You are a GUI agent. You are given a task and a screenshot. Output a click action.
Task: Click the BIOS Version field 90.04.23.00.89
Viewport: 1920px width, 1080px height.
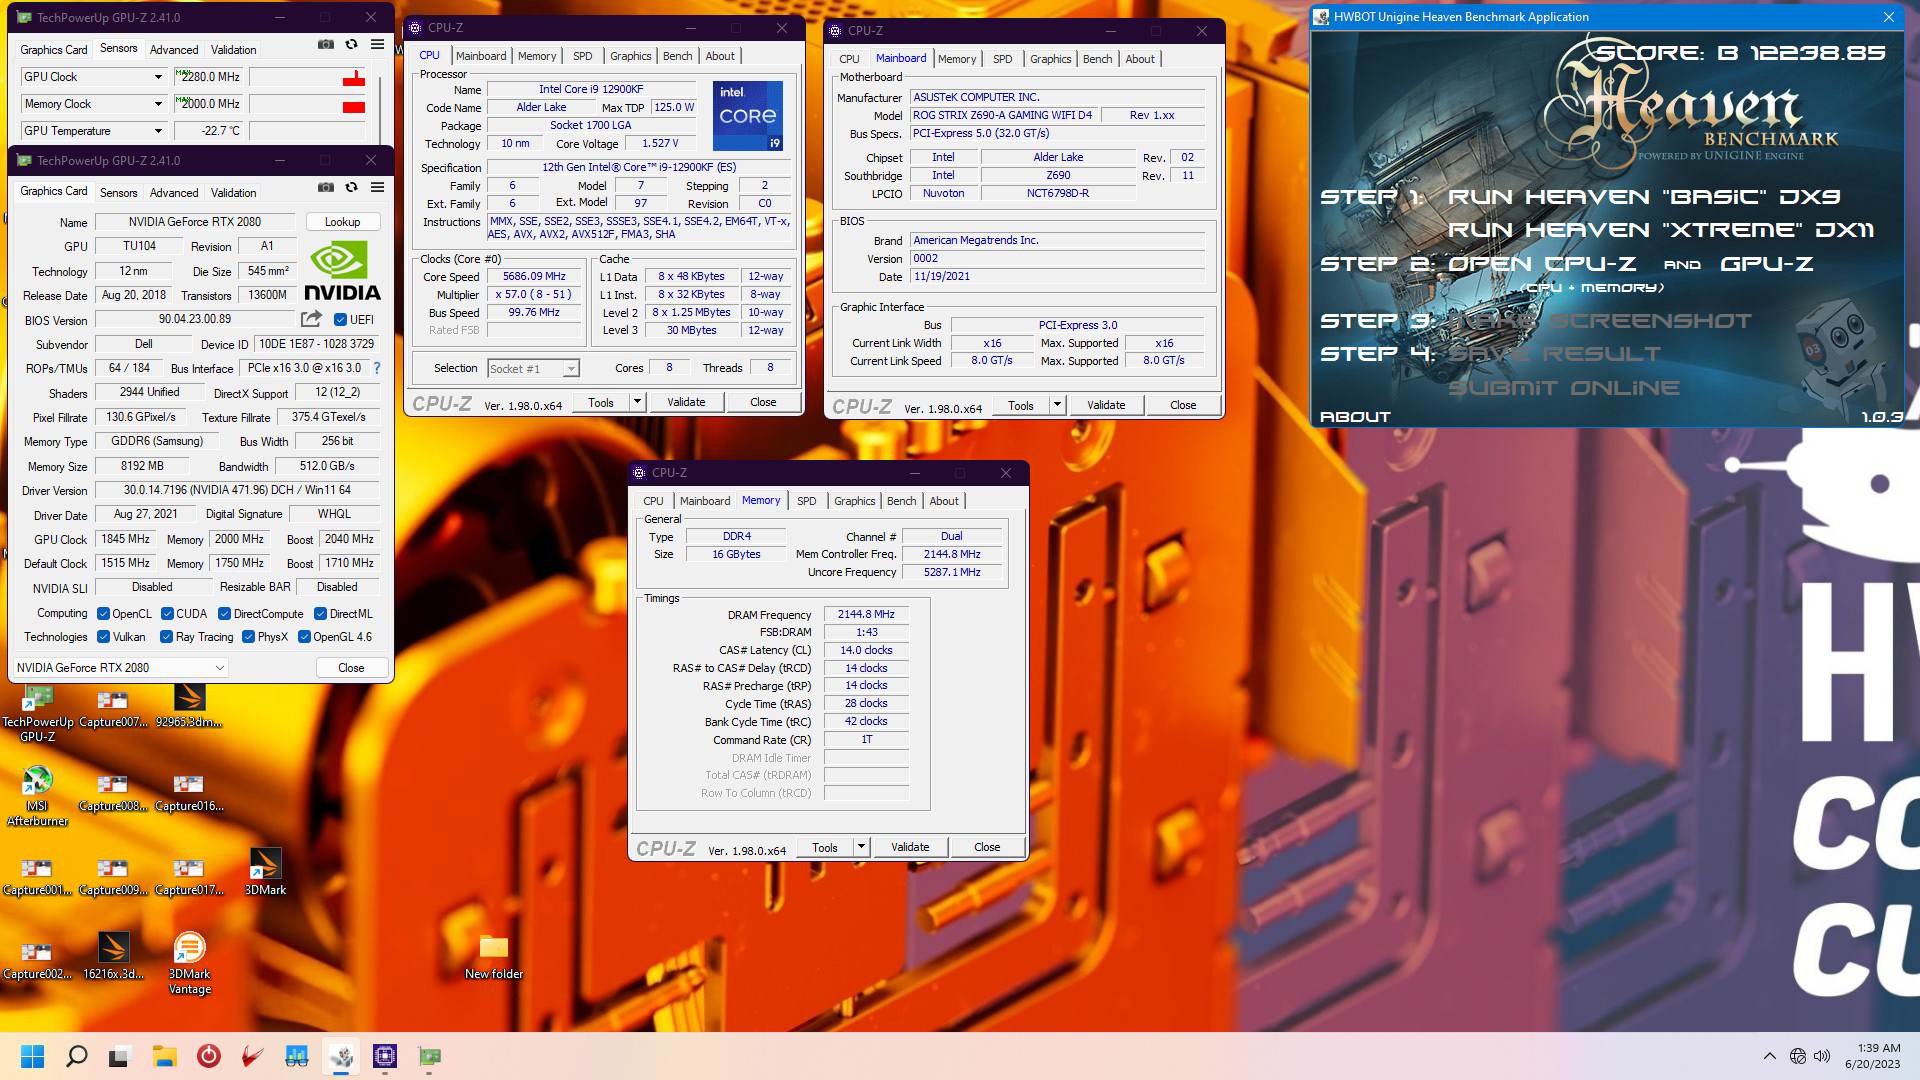tap(195, 320)
